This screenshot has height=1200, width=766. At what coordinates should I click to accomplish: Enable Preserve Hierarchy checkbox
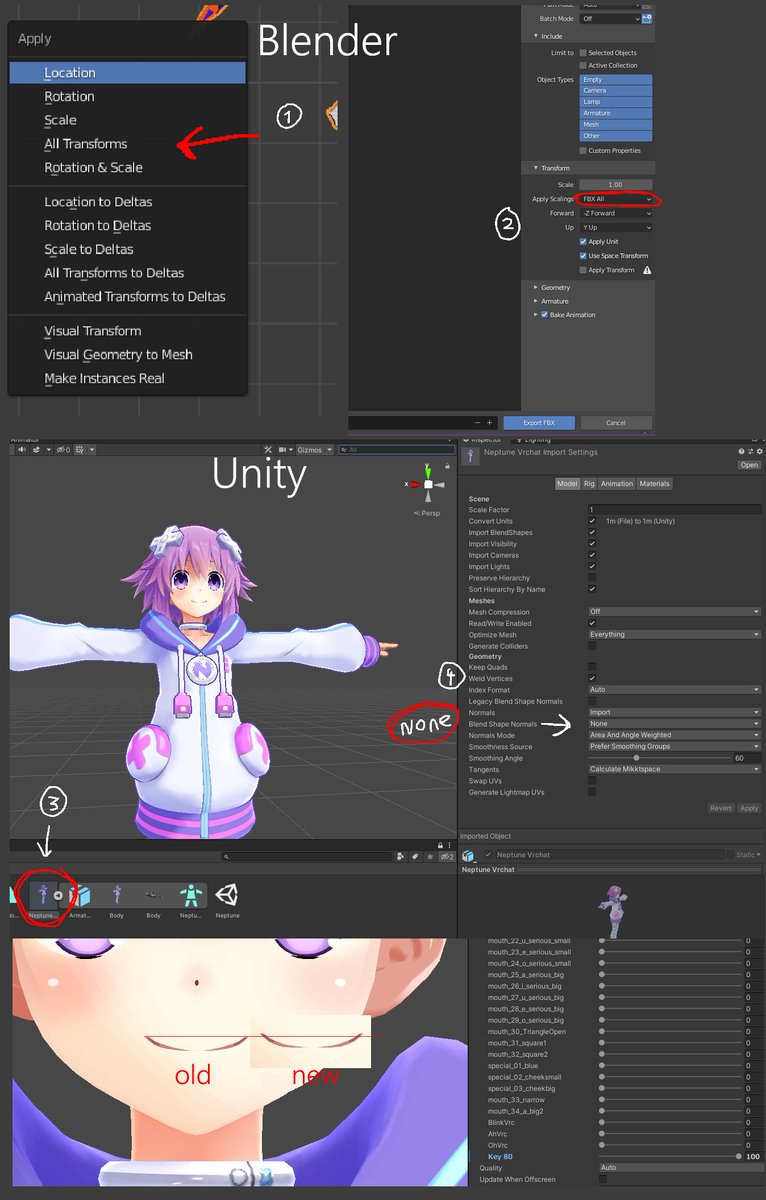coord(592,578)
